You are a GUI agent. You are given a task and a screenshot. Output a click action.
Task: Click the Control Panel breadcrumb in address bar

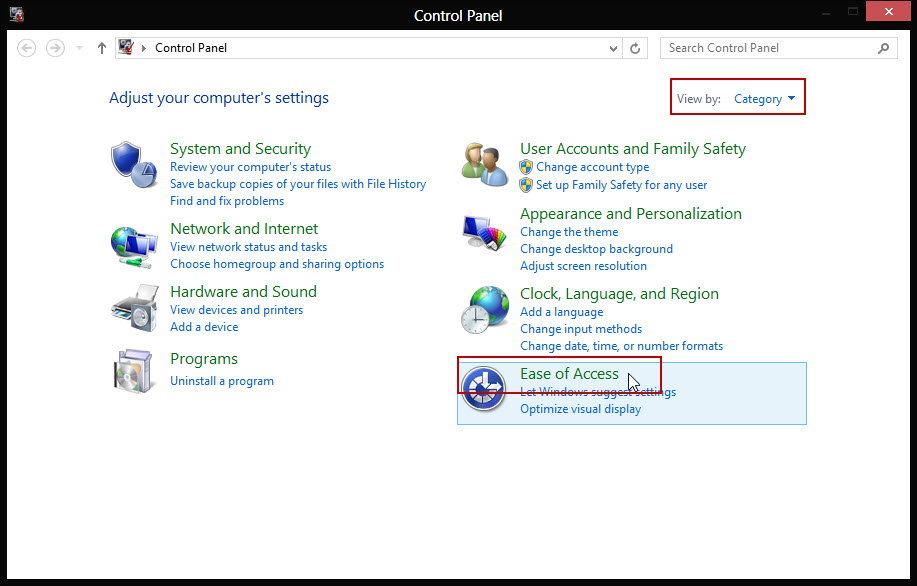[191, 48]
